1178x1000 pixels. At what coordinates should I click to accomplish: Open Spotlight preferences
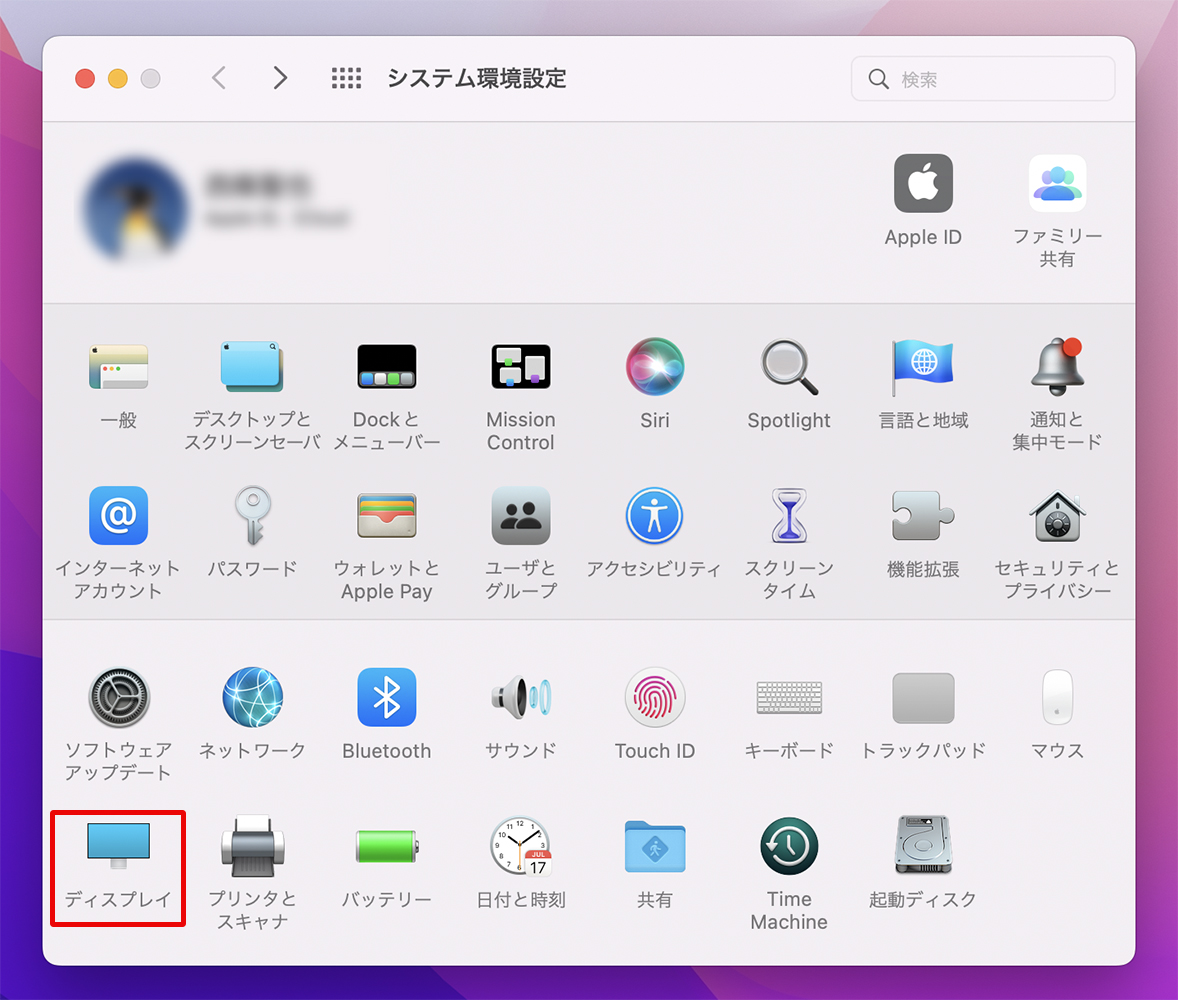click(x=789, y=367)
